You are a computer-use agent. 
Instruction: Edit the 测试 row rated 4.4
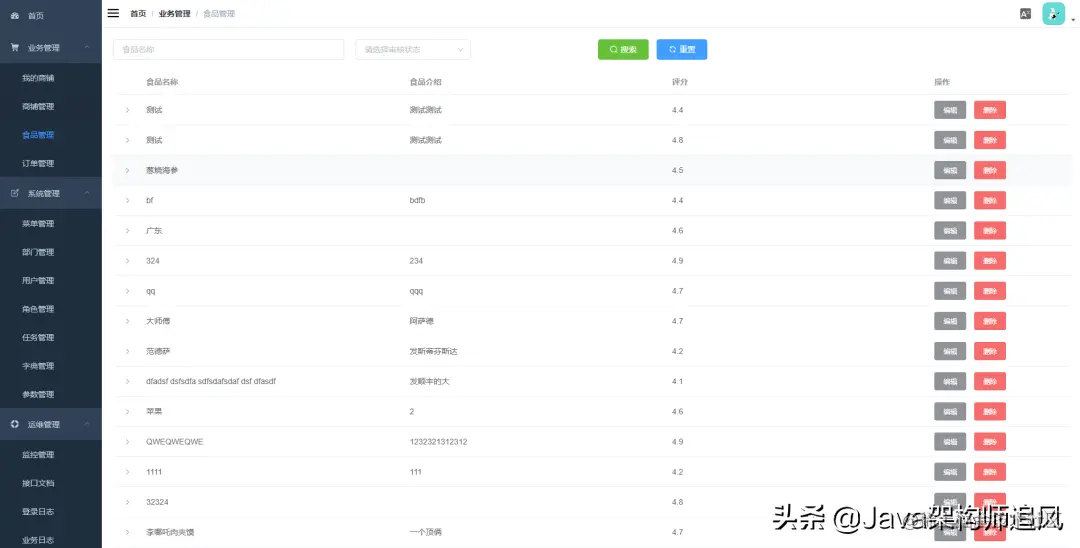pyautogui.click(x=950, y=110)
